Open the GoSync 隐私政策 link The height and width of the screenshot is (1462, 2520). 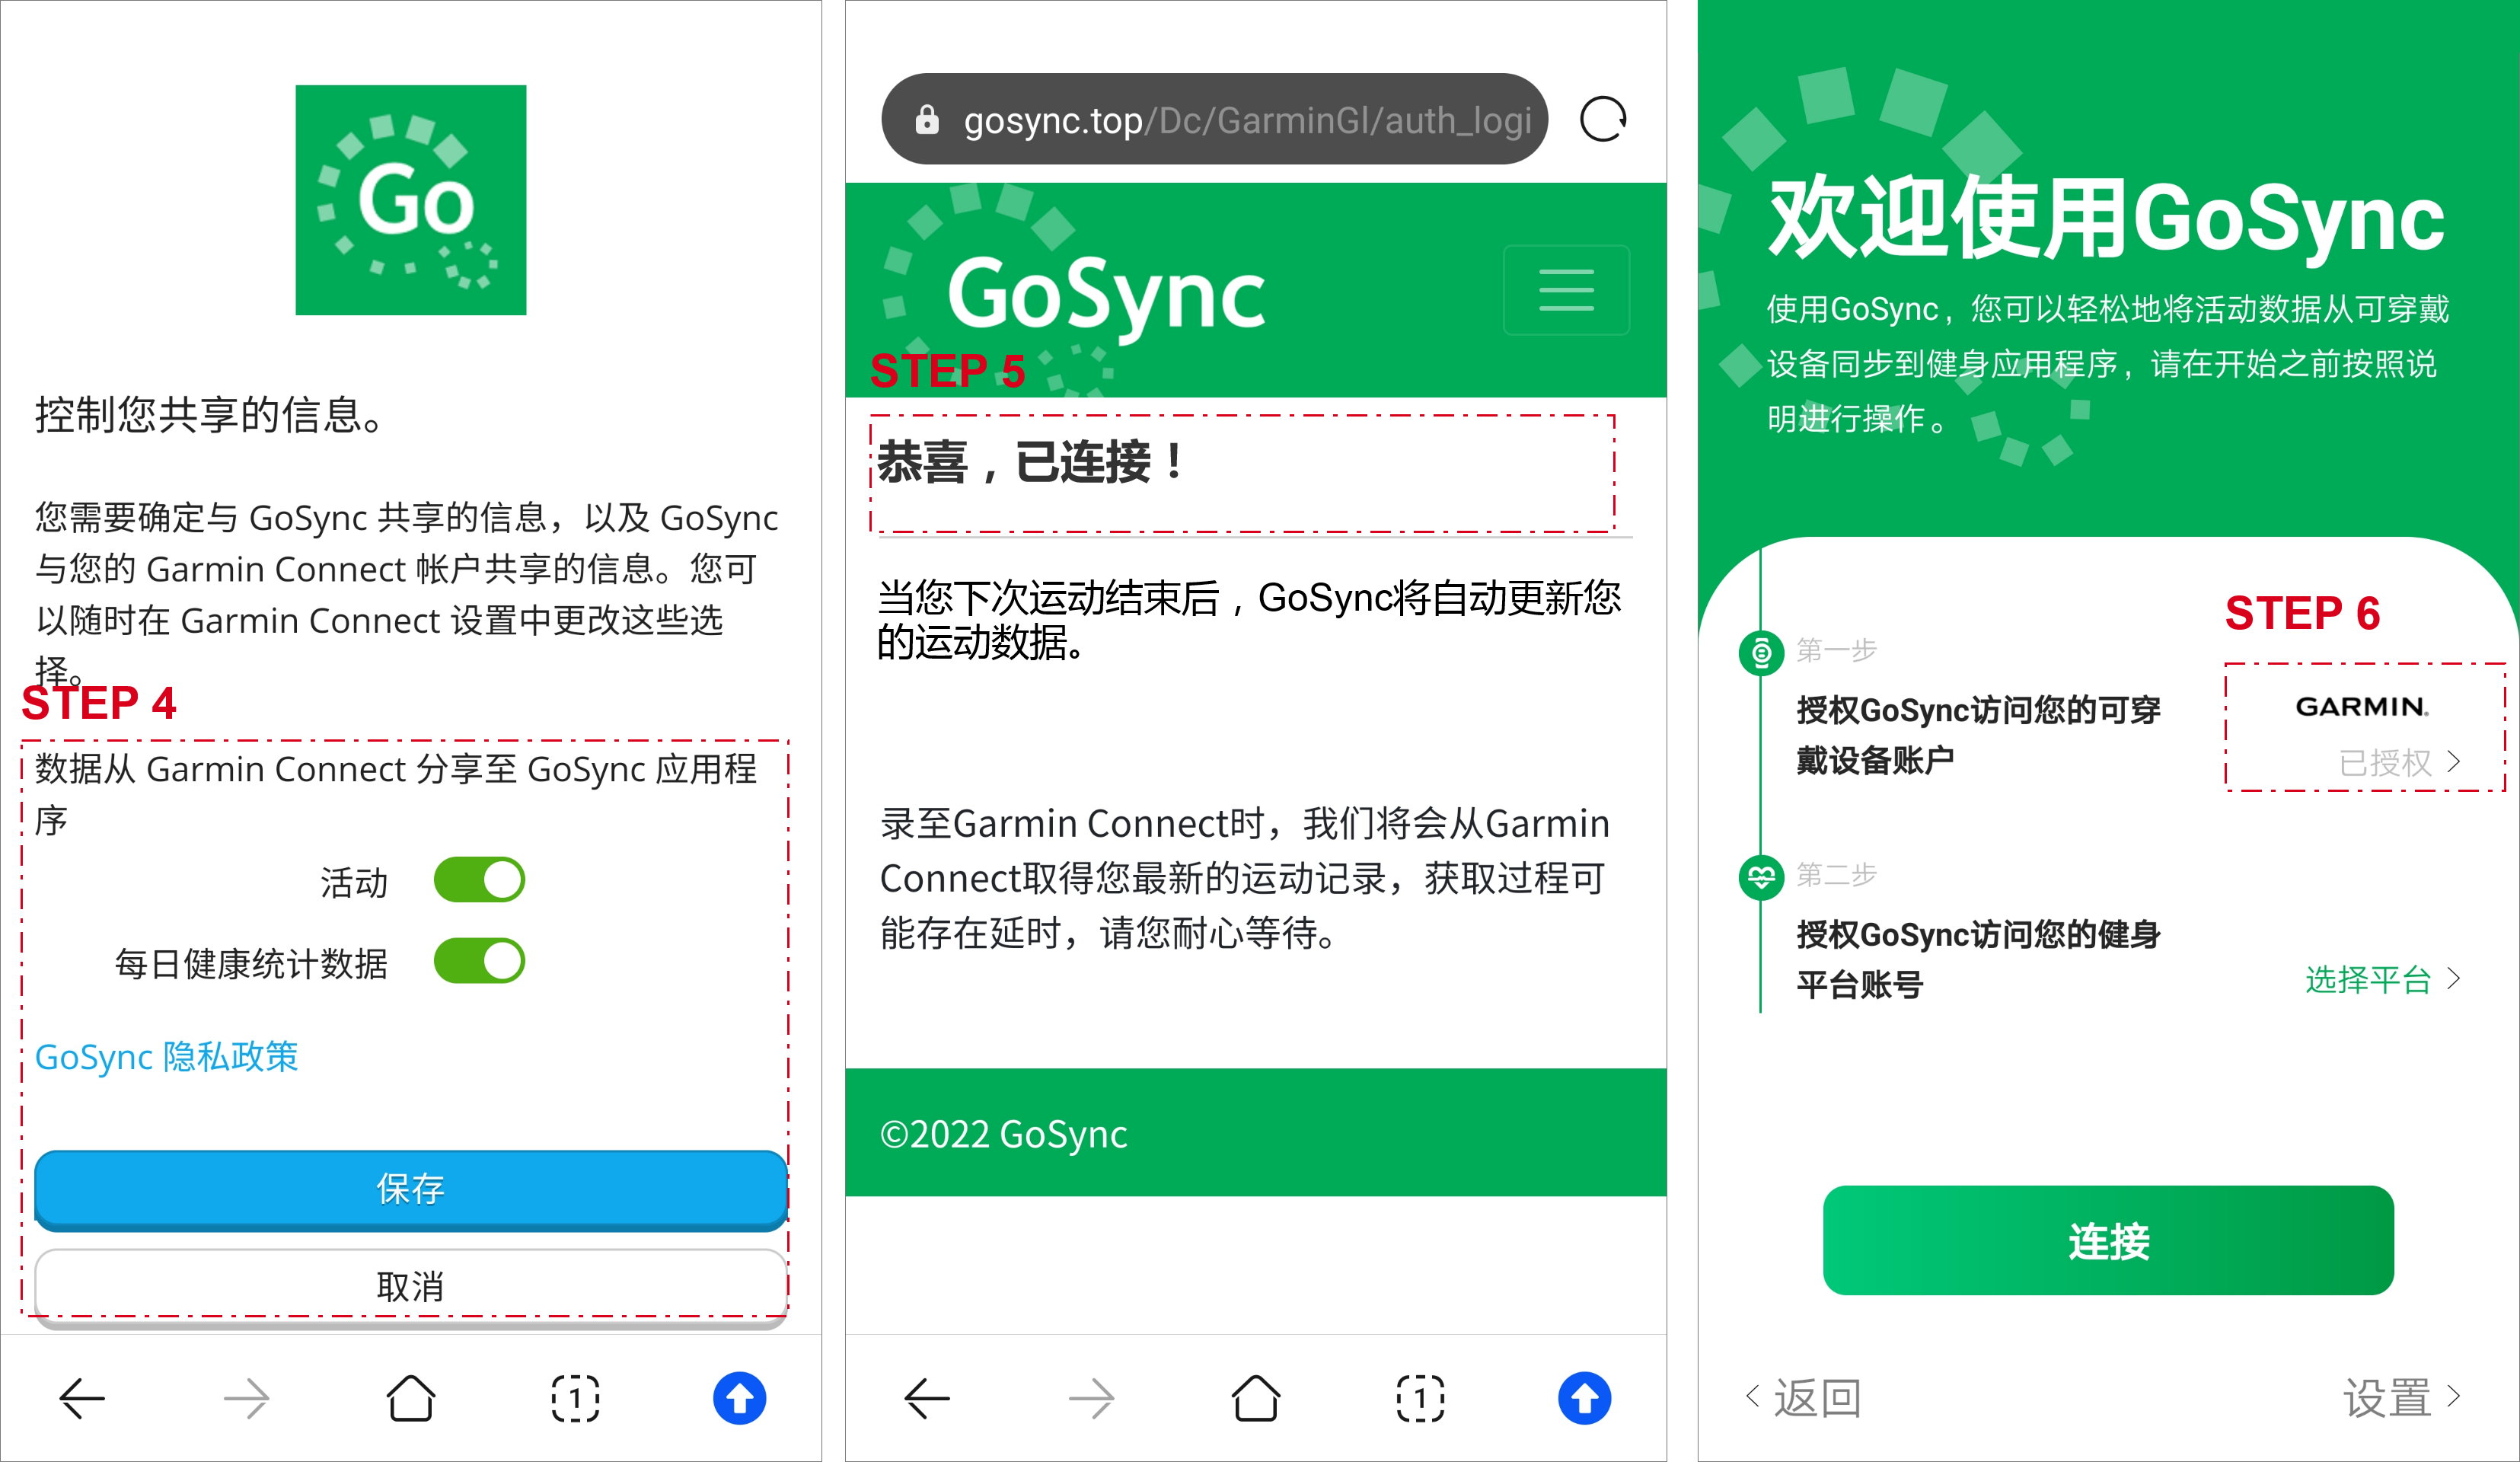coord(167,1057)
